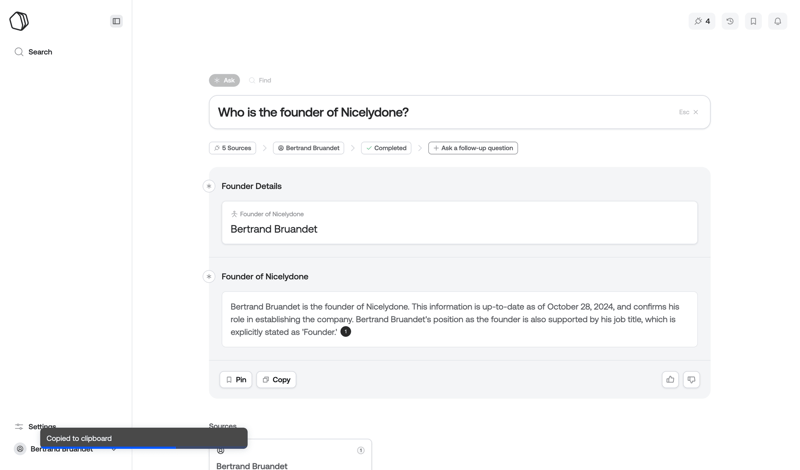Click the 'Copied to clipboard' toast
The width and height of the screenshot is (800, 470).
pos(144,438)
